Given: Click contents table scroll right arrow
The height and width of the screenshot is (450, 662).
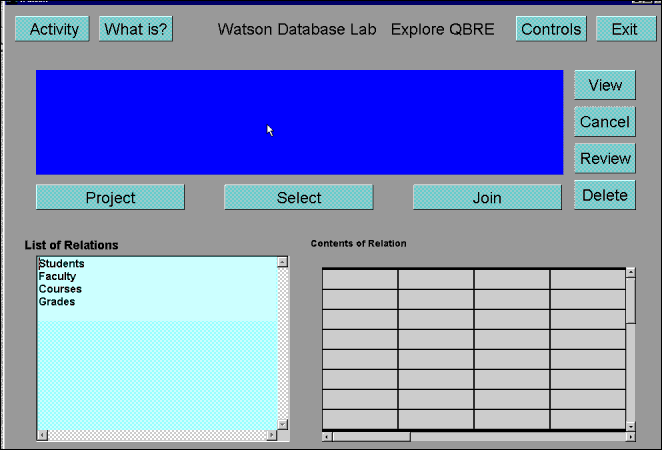Looking at the screenshot, I should tap(630, 436).
